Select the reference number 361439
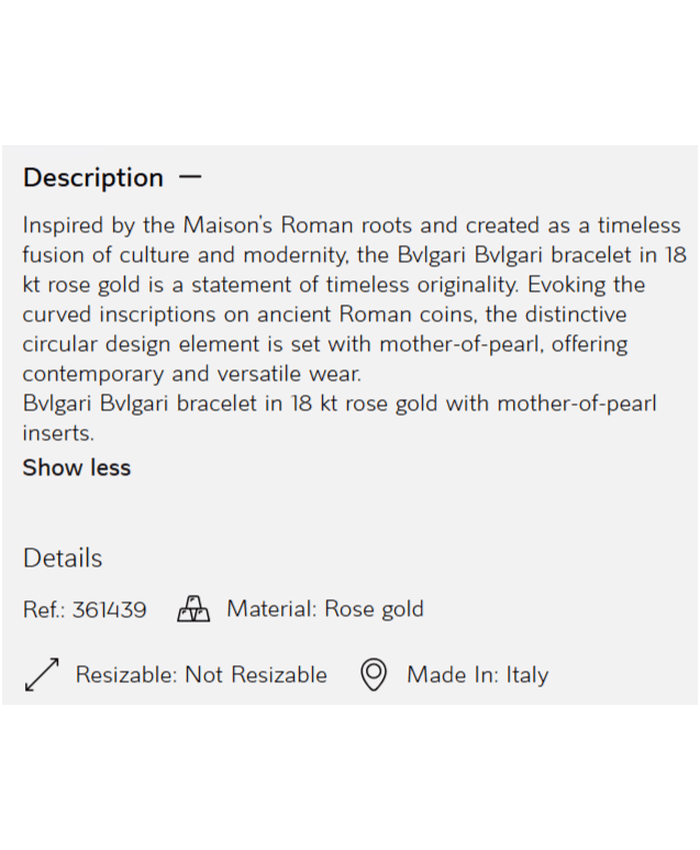The height and width of the screenshot is (850, 700). [x=109, y=610]
